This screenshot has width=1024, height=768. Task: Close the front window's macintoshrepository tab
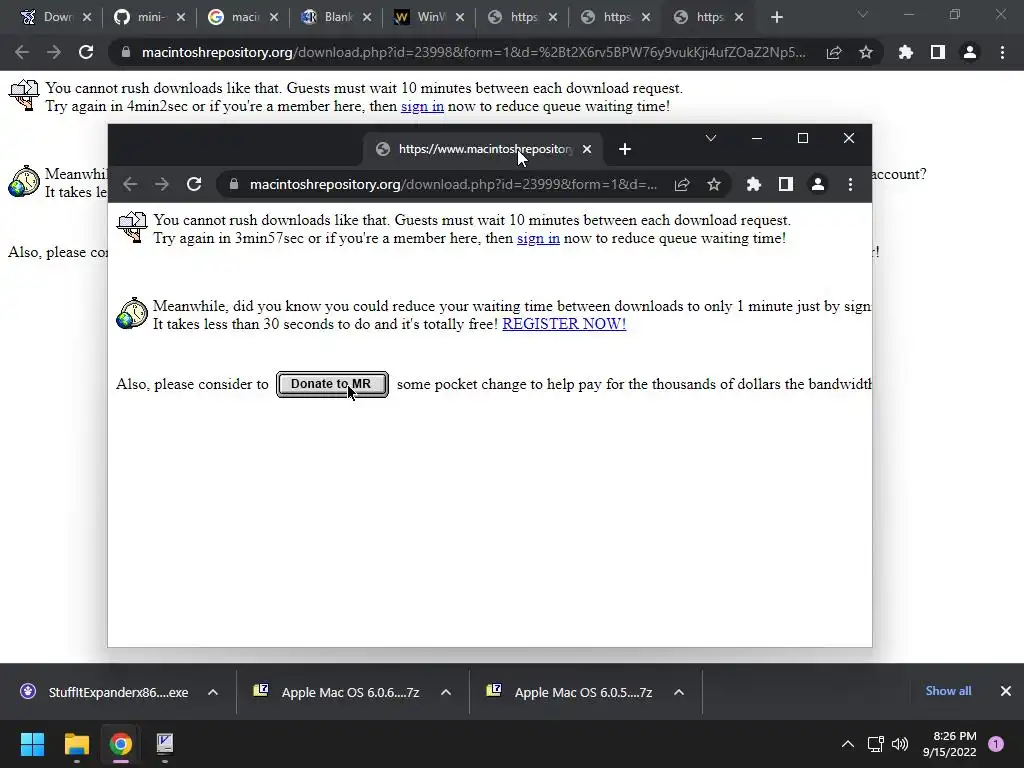[x=587, y=150]
